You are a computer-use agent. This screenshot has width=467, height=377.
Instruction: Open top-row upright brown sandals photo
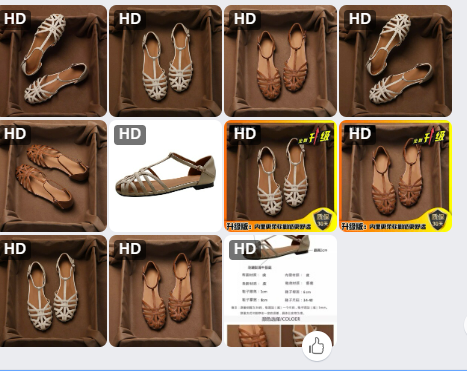(x=280, y=61)
